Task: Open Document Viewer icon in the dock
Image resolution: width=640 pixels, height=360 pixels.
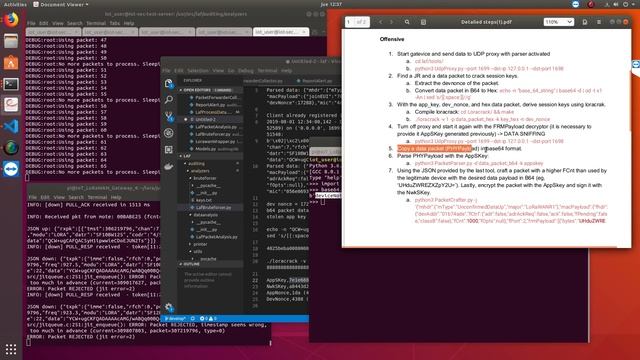Action: pyautogui.click(x=11, y=105)
